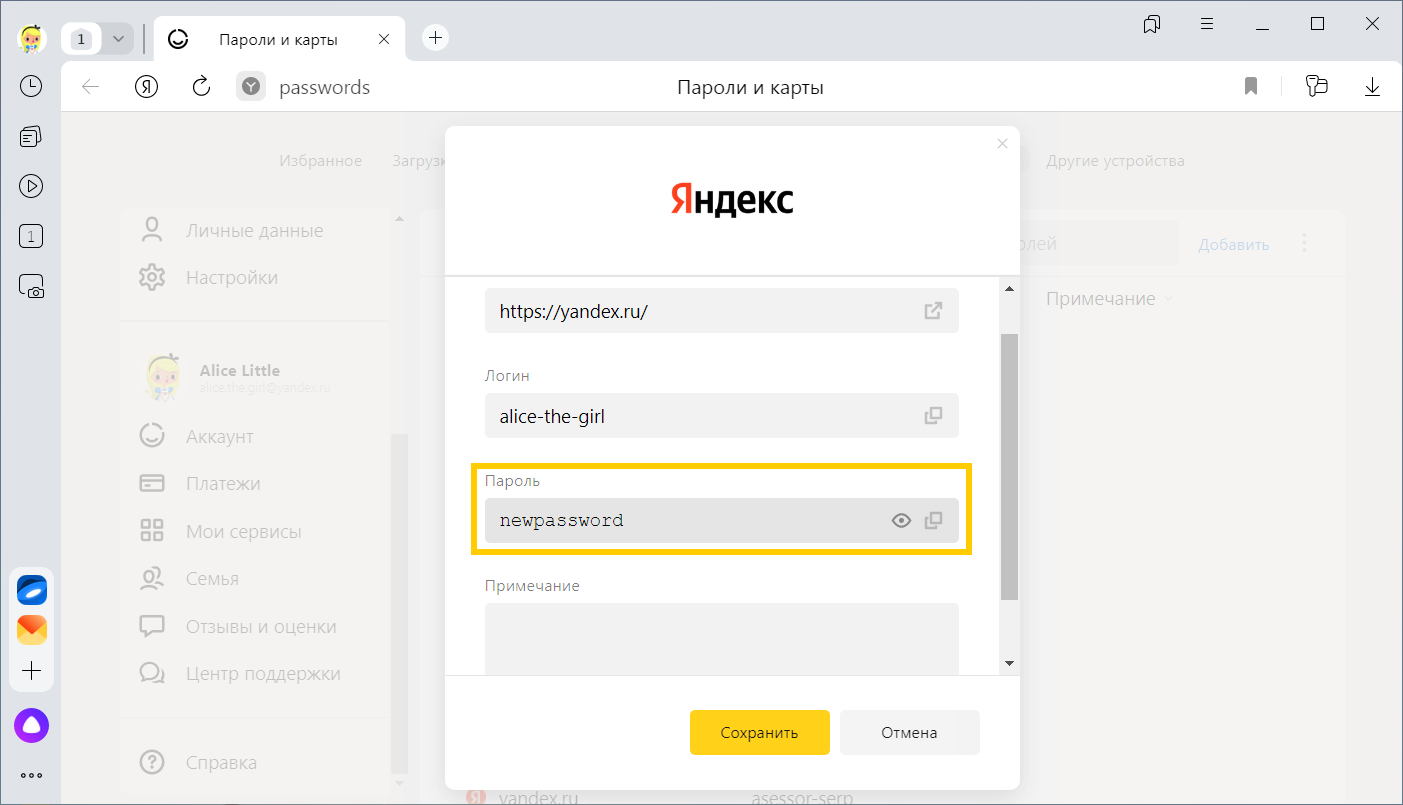This screenshot has width=1403, height=805.
Task: Click Alice Little account profile
Action: 240,377
